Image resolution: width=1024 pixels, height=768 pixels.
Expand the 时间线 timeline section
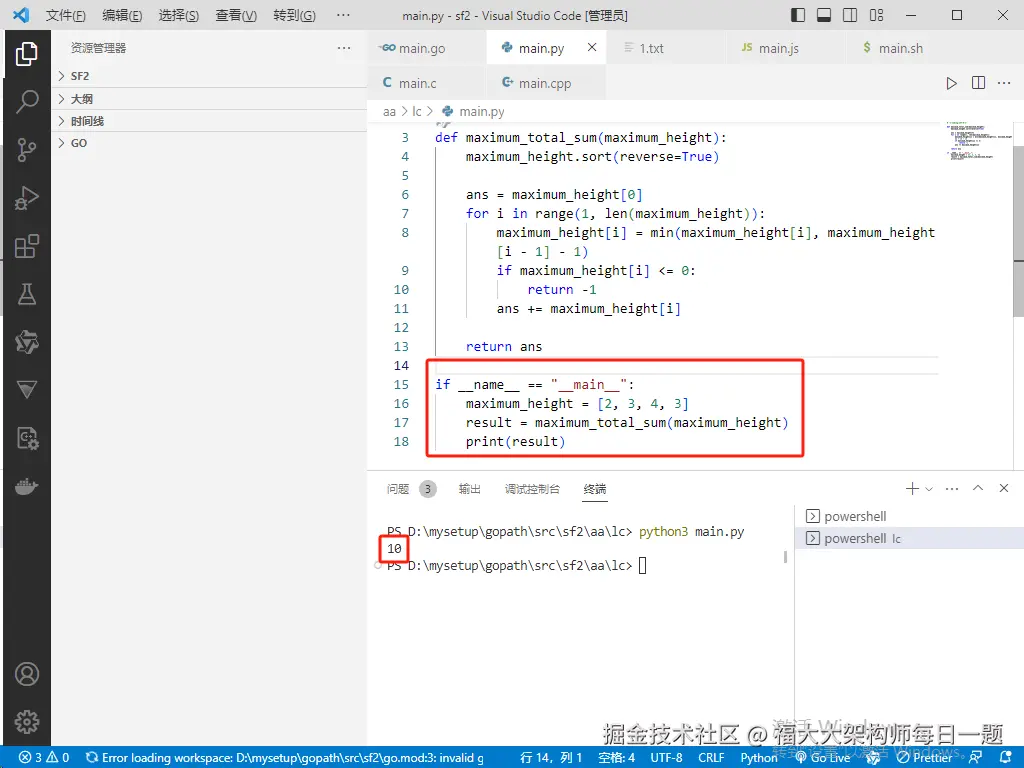tap(209, 121)
